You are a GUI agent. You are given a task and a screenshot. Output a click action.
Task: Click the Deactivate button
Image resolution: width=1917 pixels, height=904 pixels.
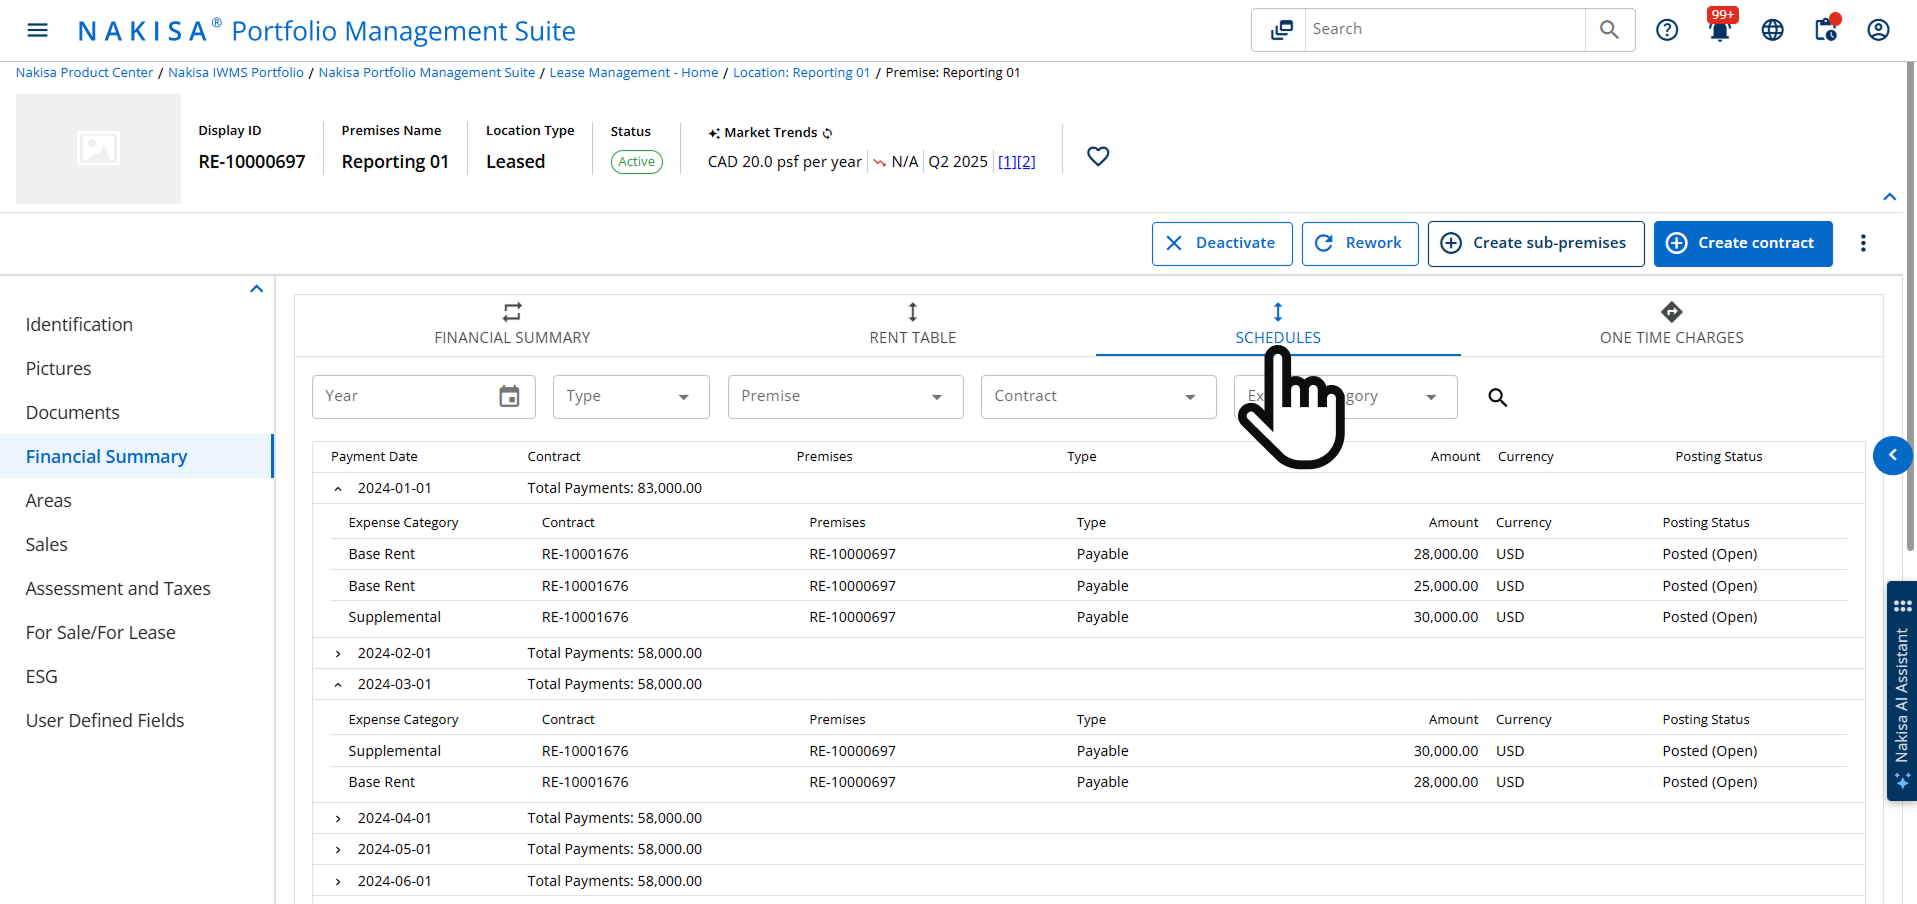1221,244
